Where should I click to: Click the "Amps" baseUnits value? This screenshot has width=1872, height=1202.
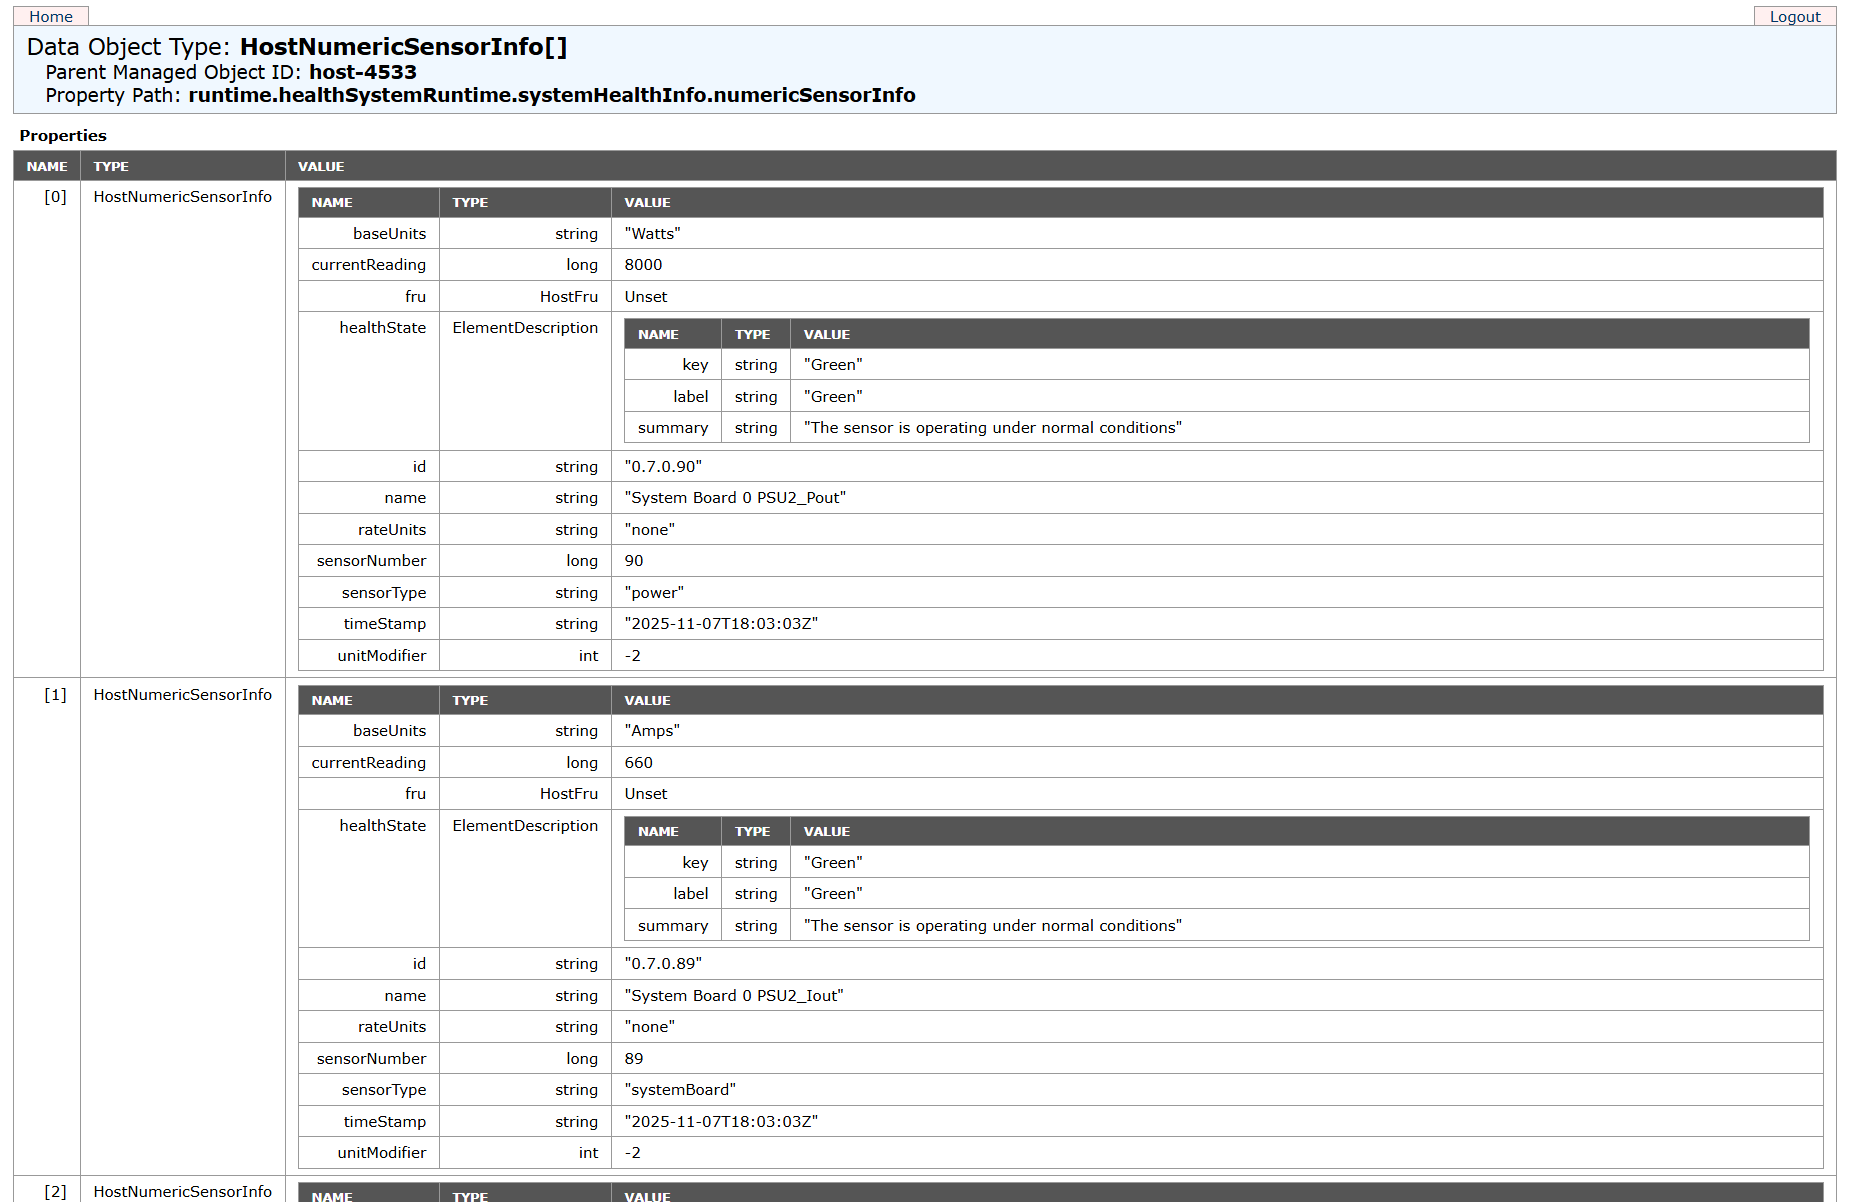tap(652, 731)
